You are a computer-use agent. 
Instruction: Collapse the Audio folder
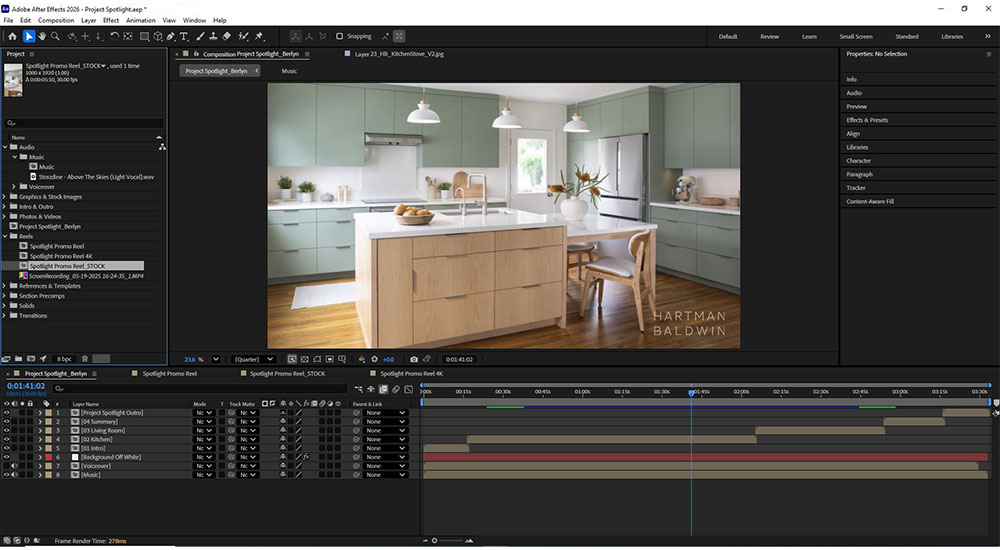pos(5,147)
